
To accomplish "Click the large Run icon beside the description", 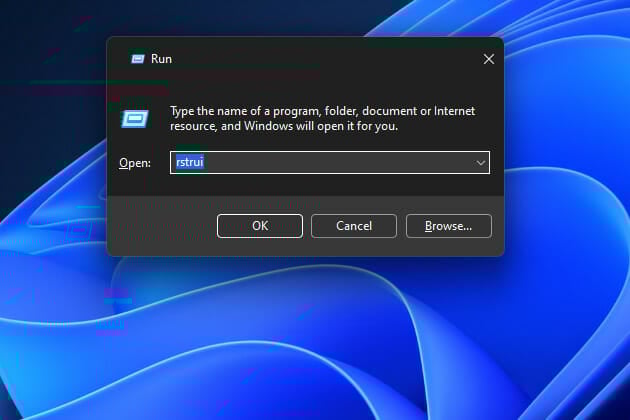I will [x=135, y=119].
